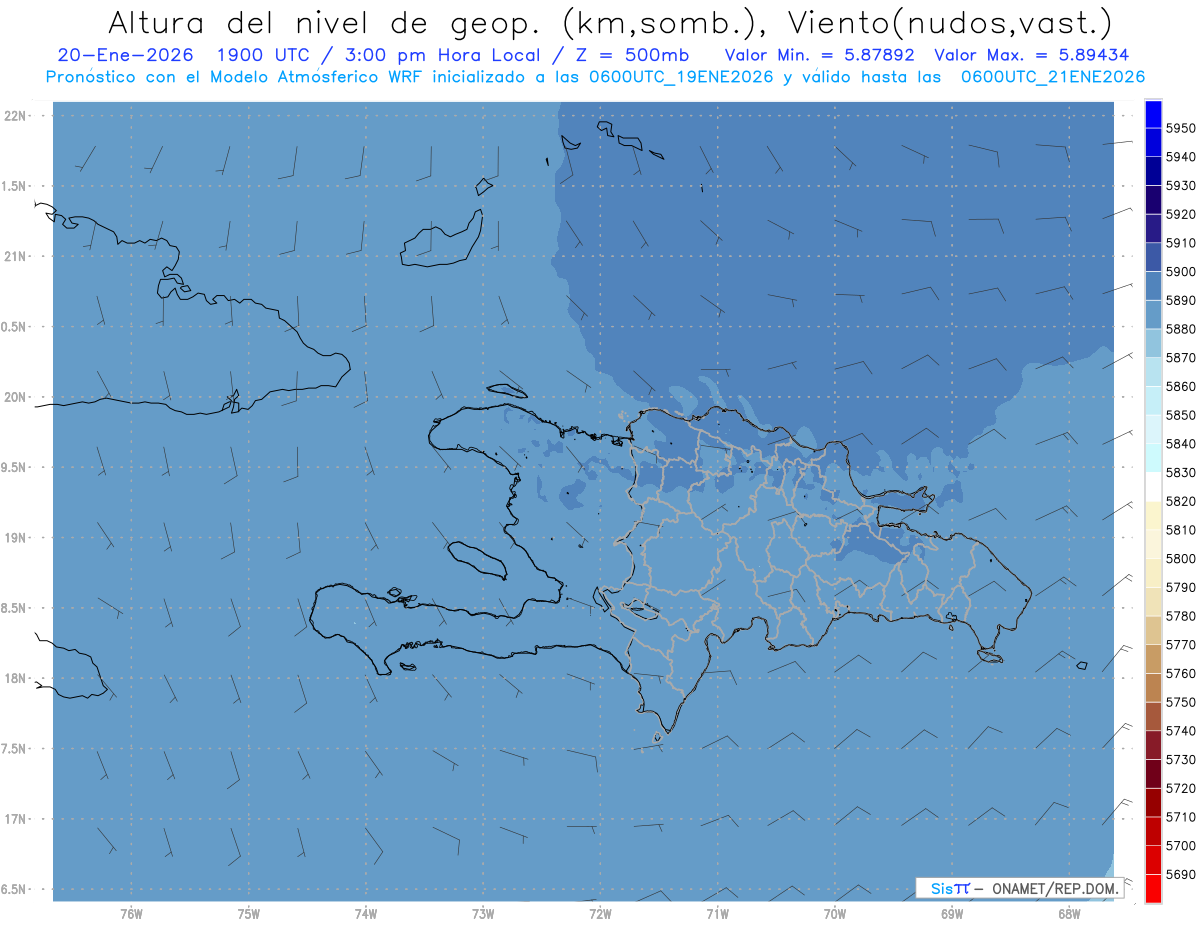This screenshot has width=1200, height=927.
Task: Pick colorbar swatch between 5770 and 5760
Action: [x=1153, y=659]
